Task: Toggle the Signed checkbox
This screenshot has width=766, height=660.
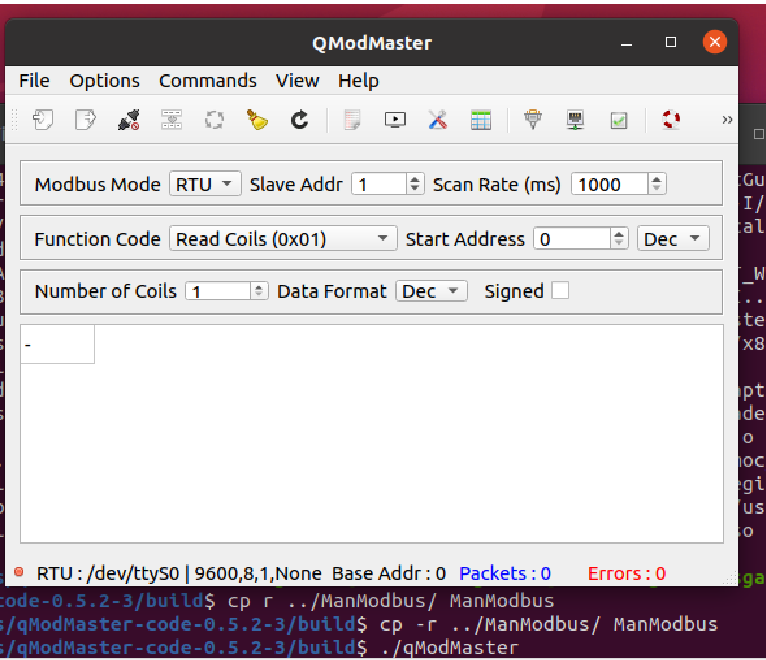Action: [560, 290]
